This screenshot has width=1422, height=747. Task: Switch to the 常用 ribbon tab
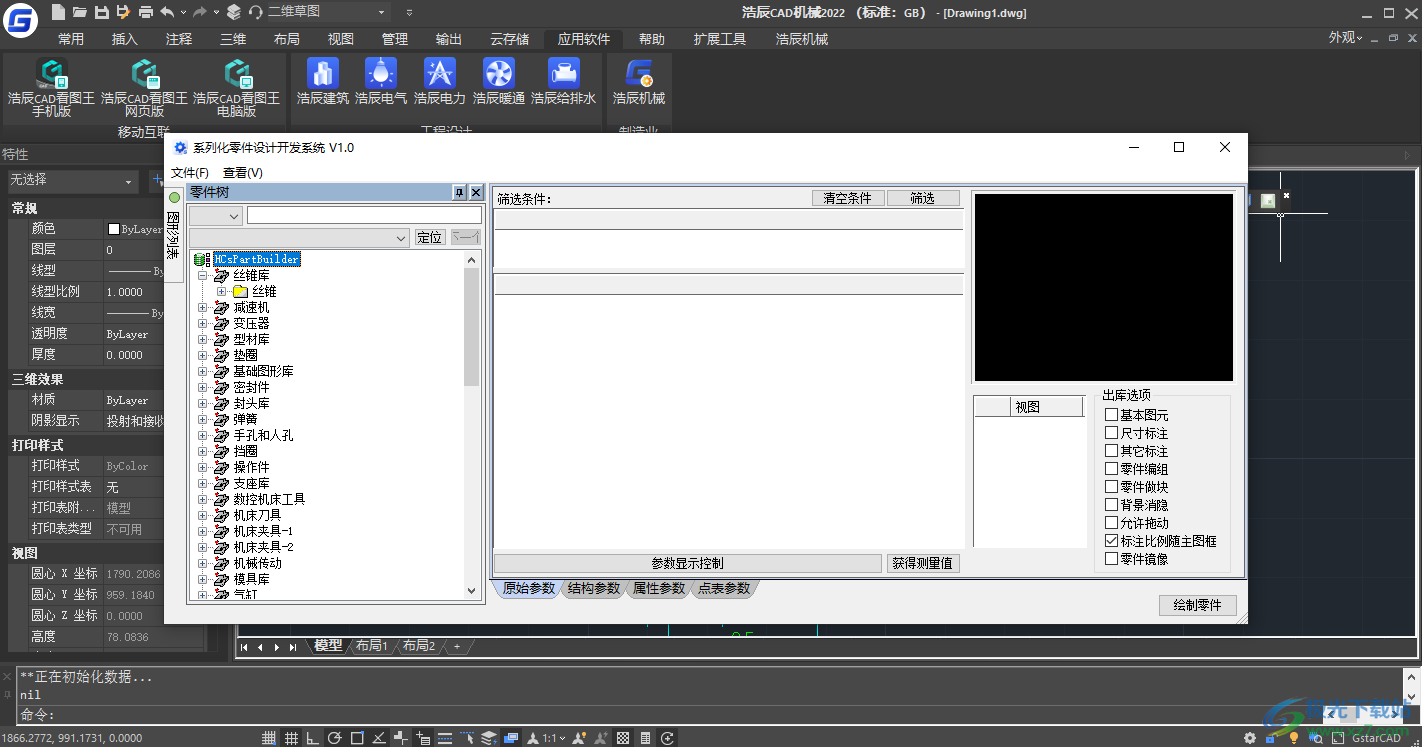tap(71, 39)
